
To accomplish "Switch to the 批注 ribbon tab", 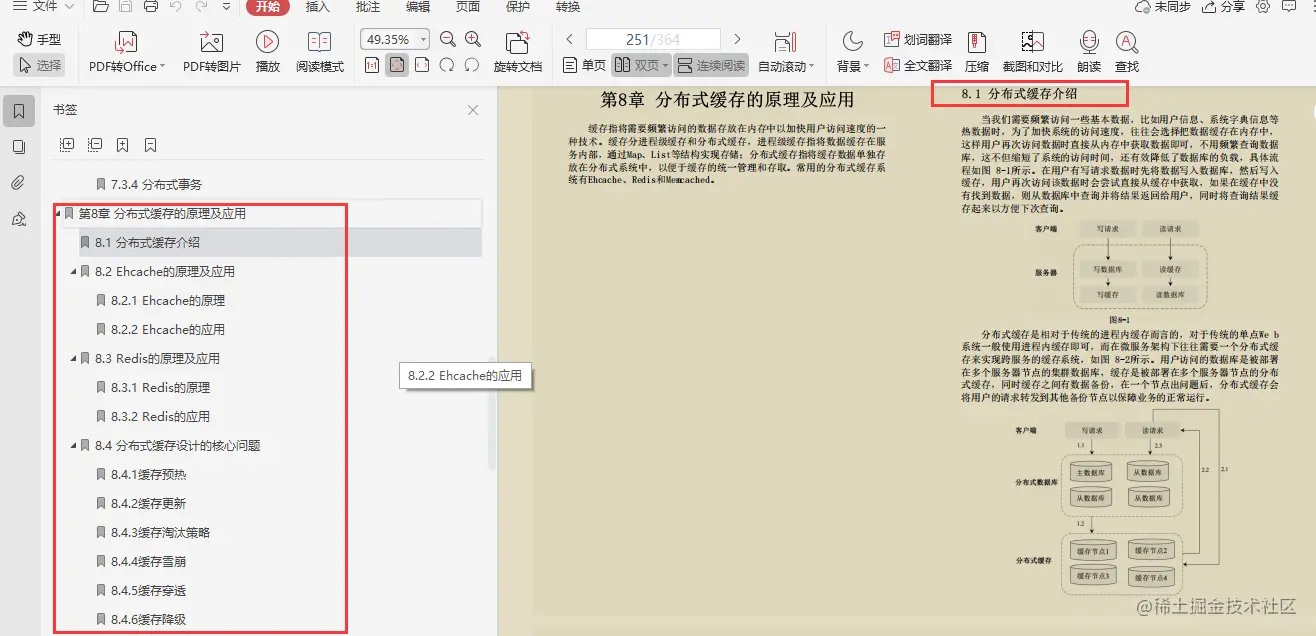I will [367, 8].
